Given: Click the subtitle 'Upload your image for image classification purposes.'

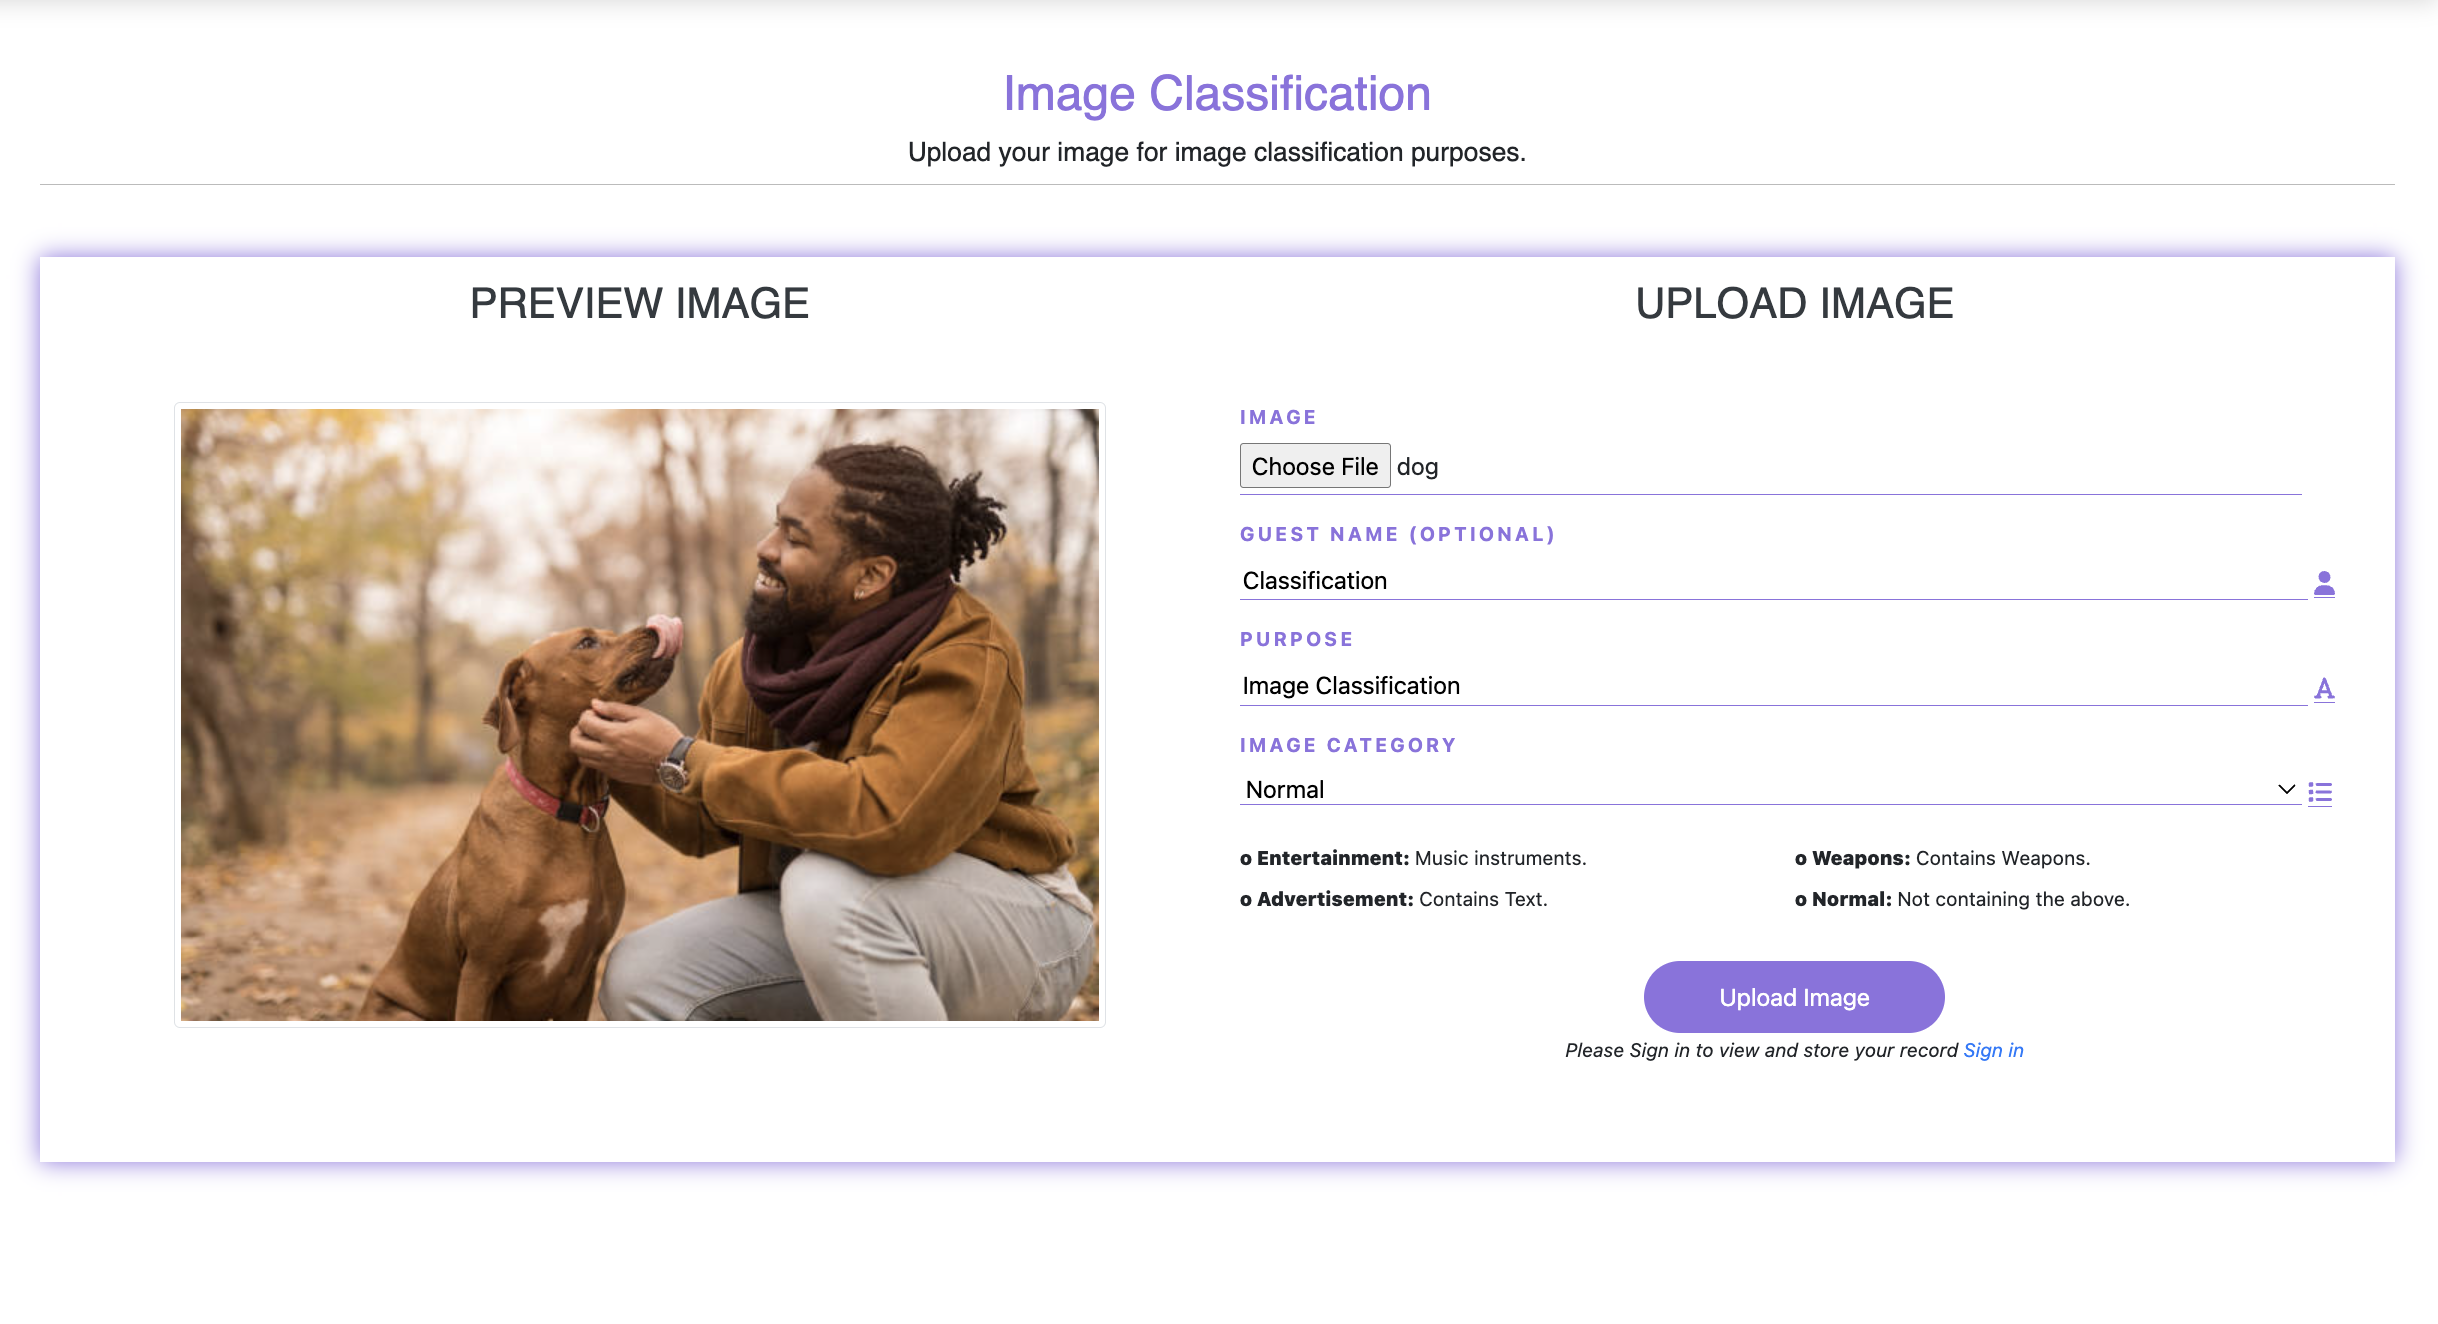Looking at the screenshot, I should point(1217,152).
